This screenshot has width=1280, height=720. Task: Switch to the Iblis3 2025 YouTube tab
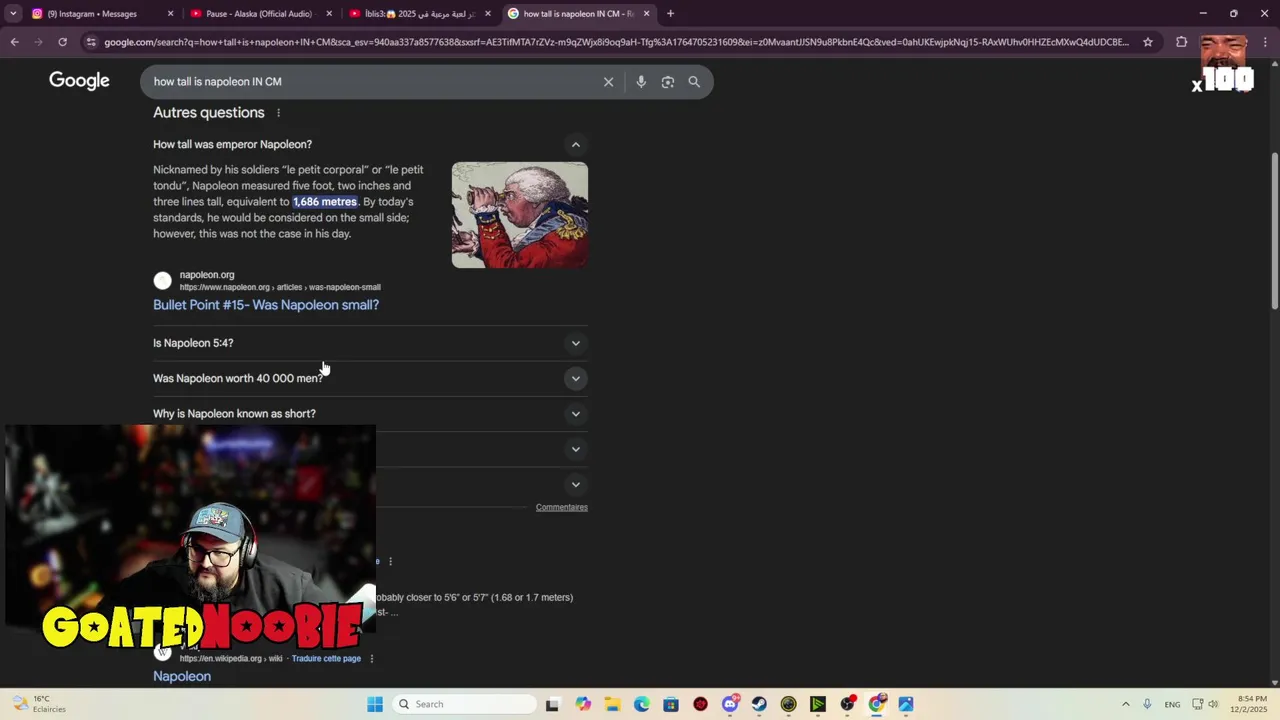[419, 14]
